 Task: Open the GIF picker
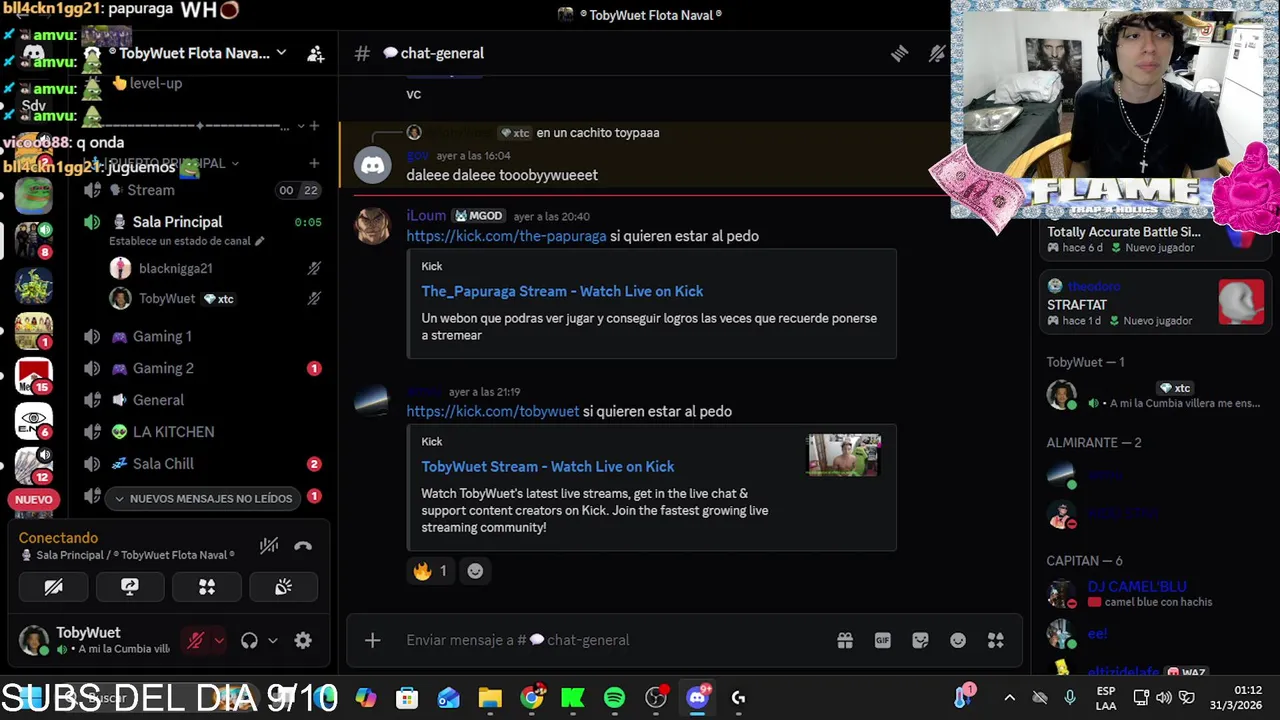(883, 640)
